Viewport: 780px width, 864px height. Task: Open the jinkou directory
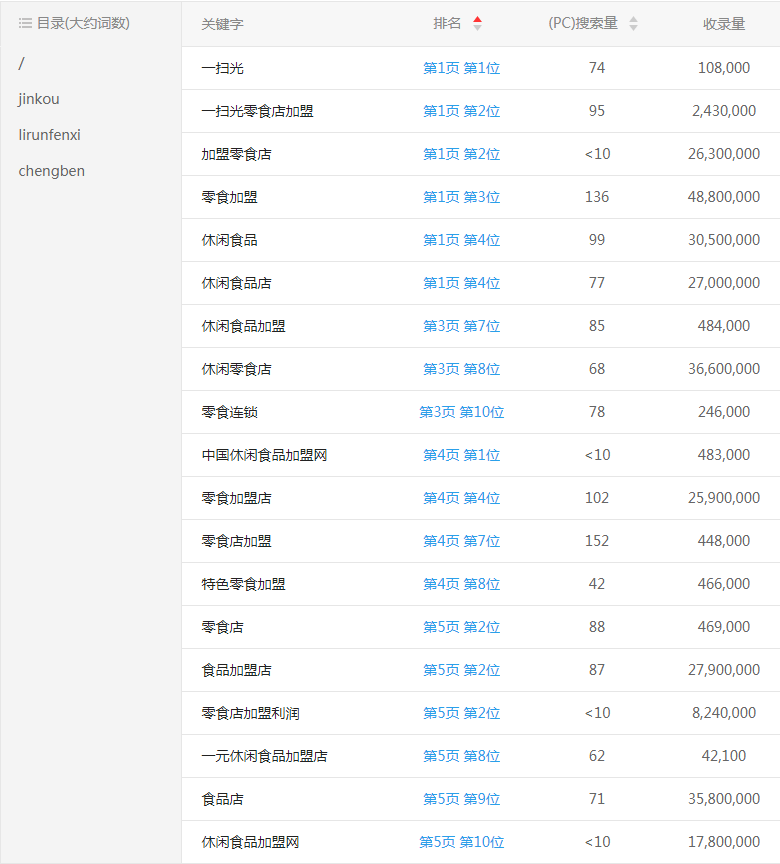39,99
